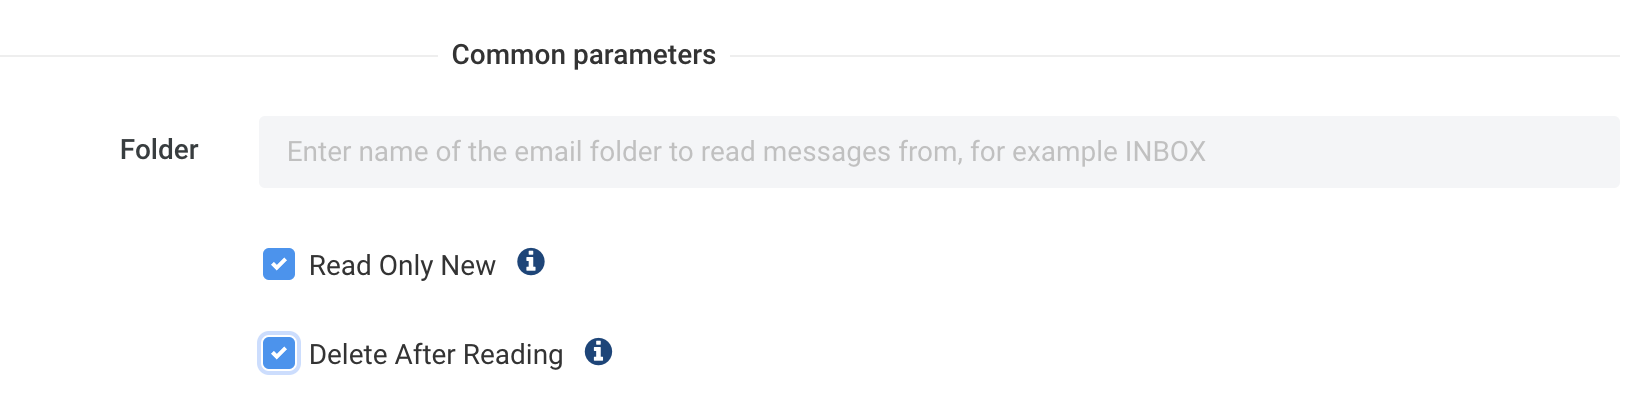This screenshot has width=1640, height=402.
Task: Click the round i icon after Delete After Reading
Action: pyautogui.click(x=599, y=352)
